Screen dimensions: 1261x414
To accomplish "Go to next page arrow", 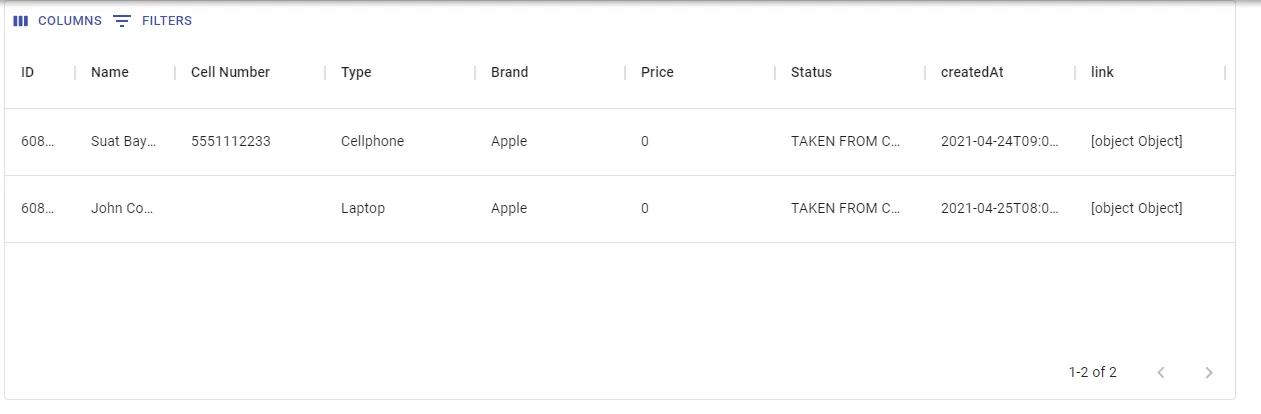I will pos(1209,373).
